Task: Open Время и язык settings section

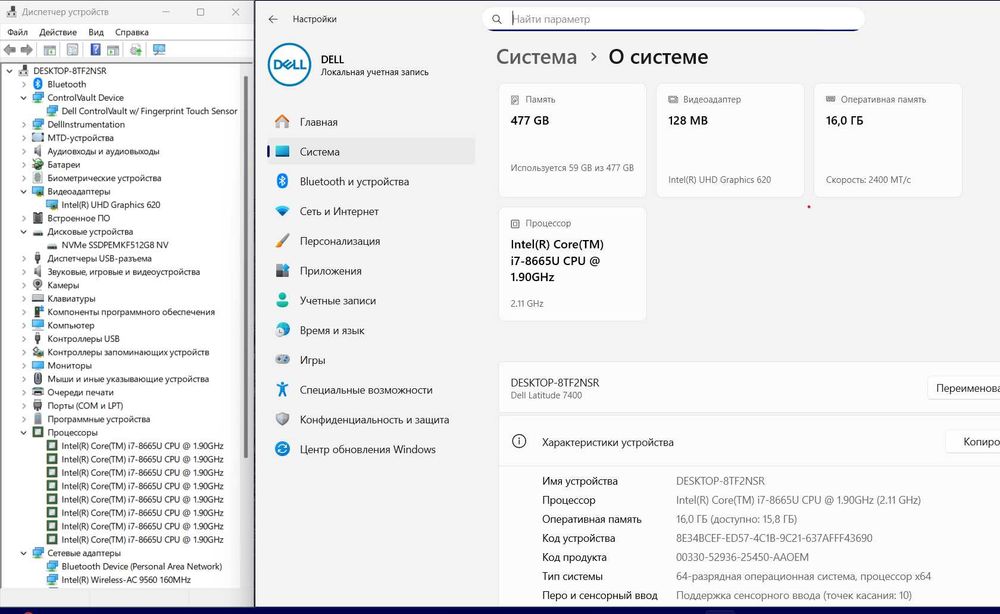Action: 371,330
